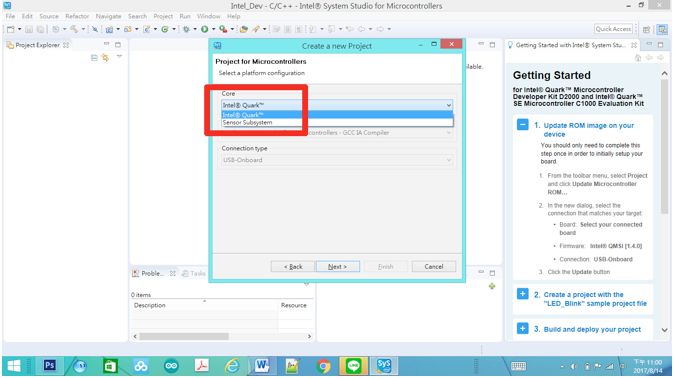Click Home icon in Getting Started panel
This screenshot has height=378, width=674.
point(638,57)
